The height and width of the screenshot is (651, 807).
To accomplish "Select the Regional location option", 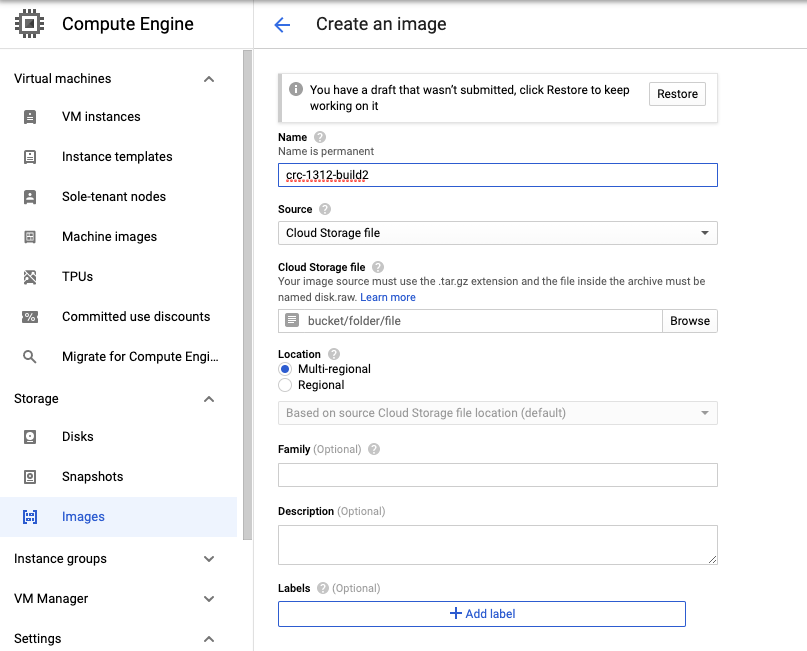I will 285,385.
